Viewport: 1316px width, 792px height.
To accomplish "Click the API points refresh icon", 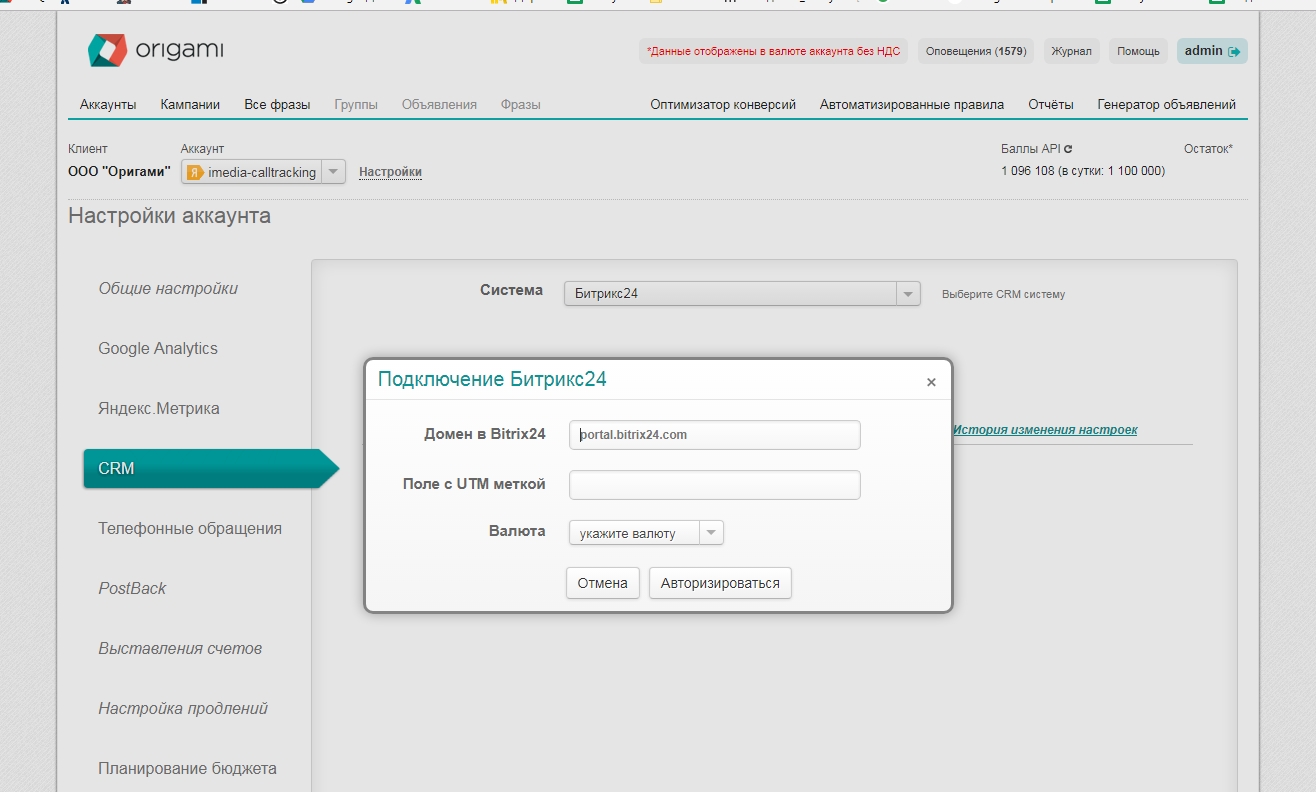I will point(1068,149).
